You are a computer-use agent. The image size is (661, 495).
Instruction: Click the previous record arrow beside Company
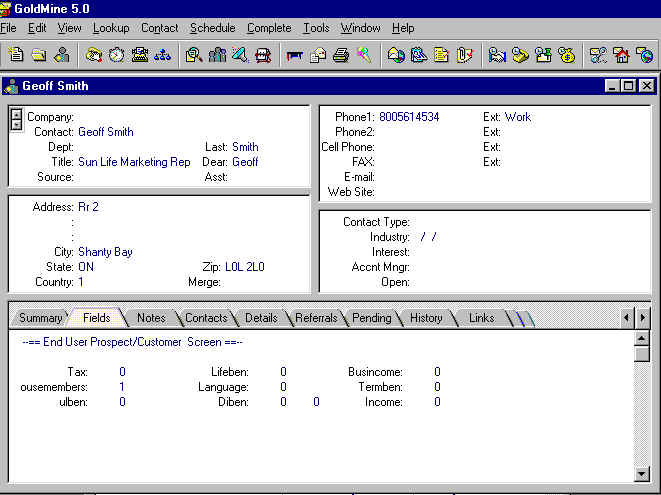16,115
